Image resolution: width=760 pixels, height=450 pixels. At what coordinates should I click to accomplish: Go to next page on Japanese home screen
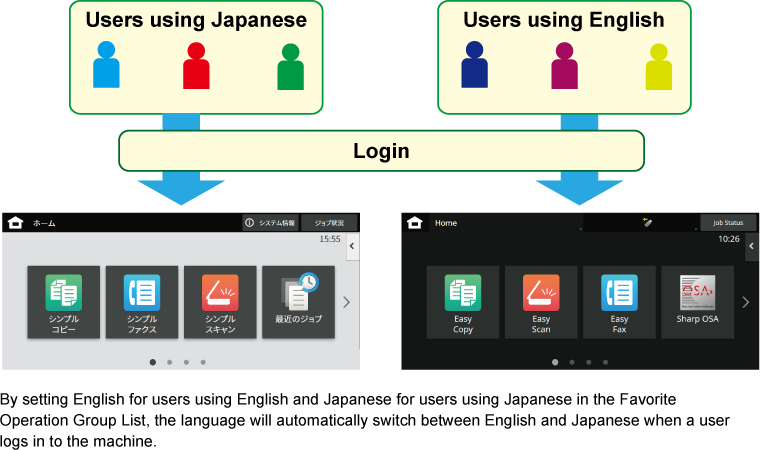[346, 302]
